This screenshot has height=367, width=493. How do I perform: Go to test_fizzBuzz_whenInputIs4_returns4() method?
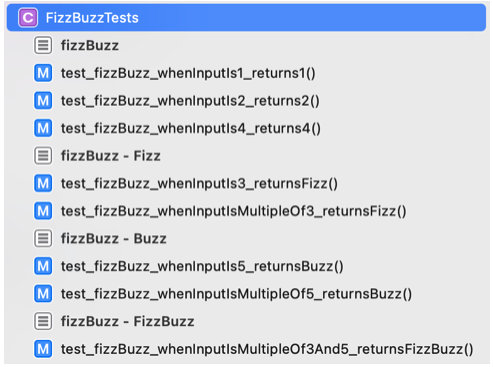point(191,128)
